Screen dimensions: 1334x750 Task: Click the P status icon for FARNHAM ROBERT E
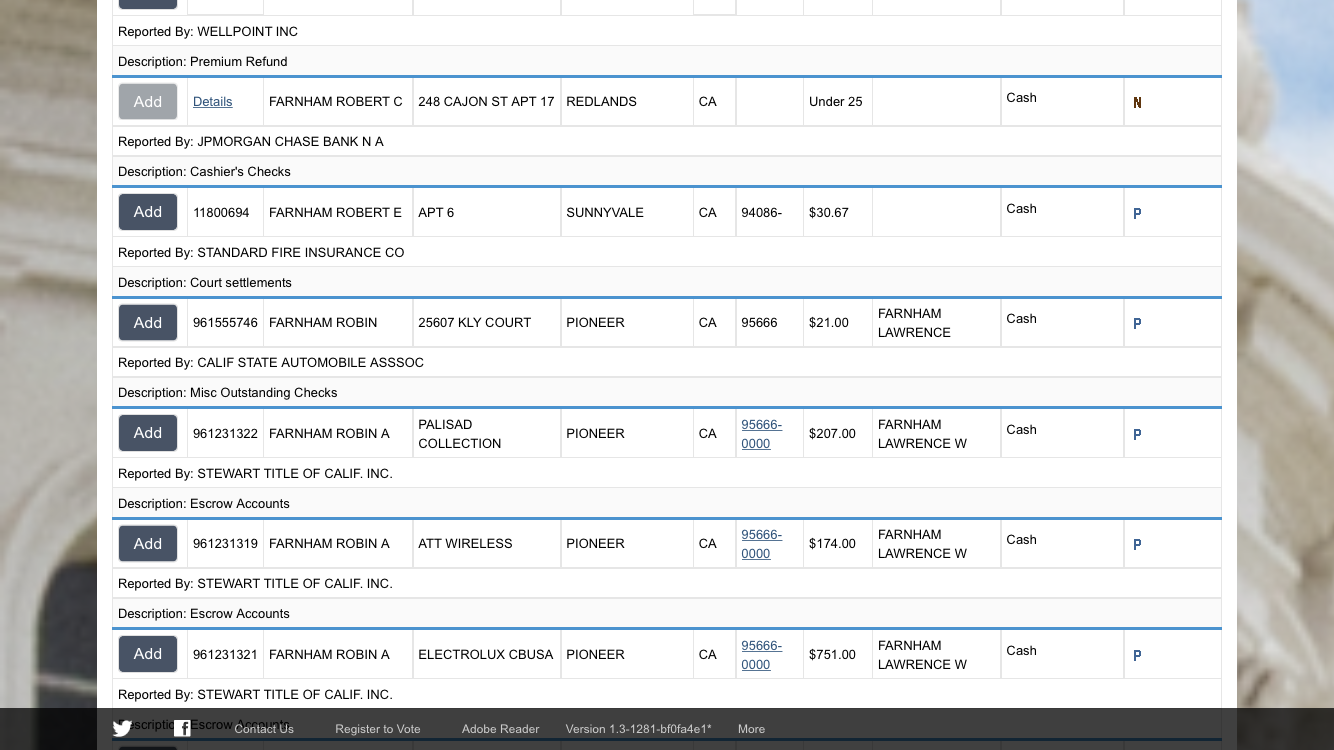tap(1137, 214)
